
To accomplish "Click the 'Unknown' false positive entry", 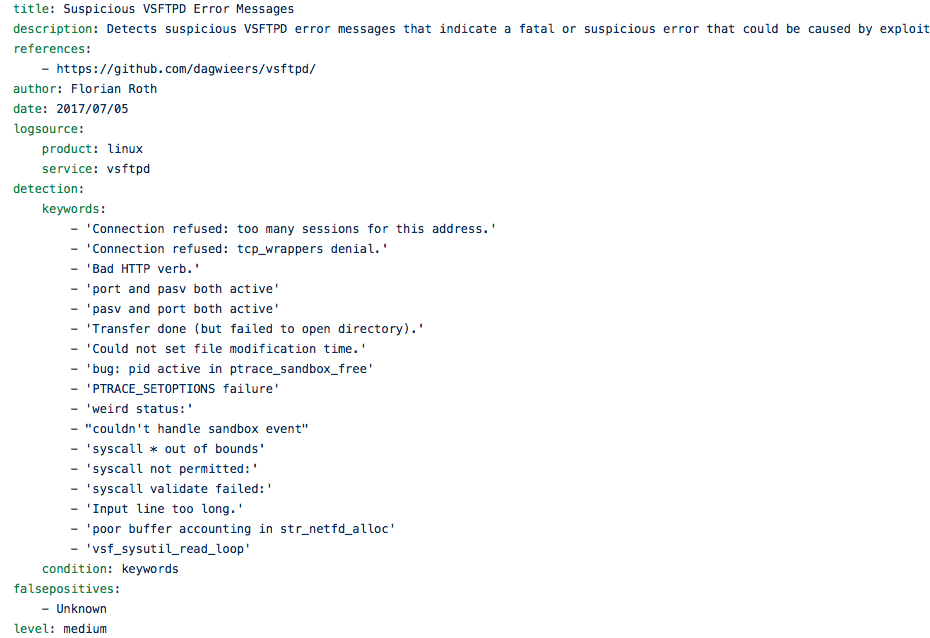I will [81, 609].
